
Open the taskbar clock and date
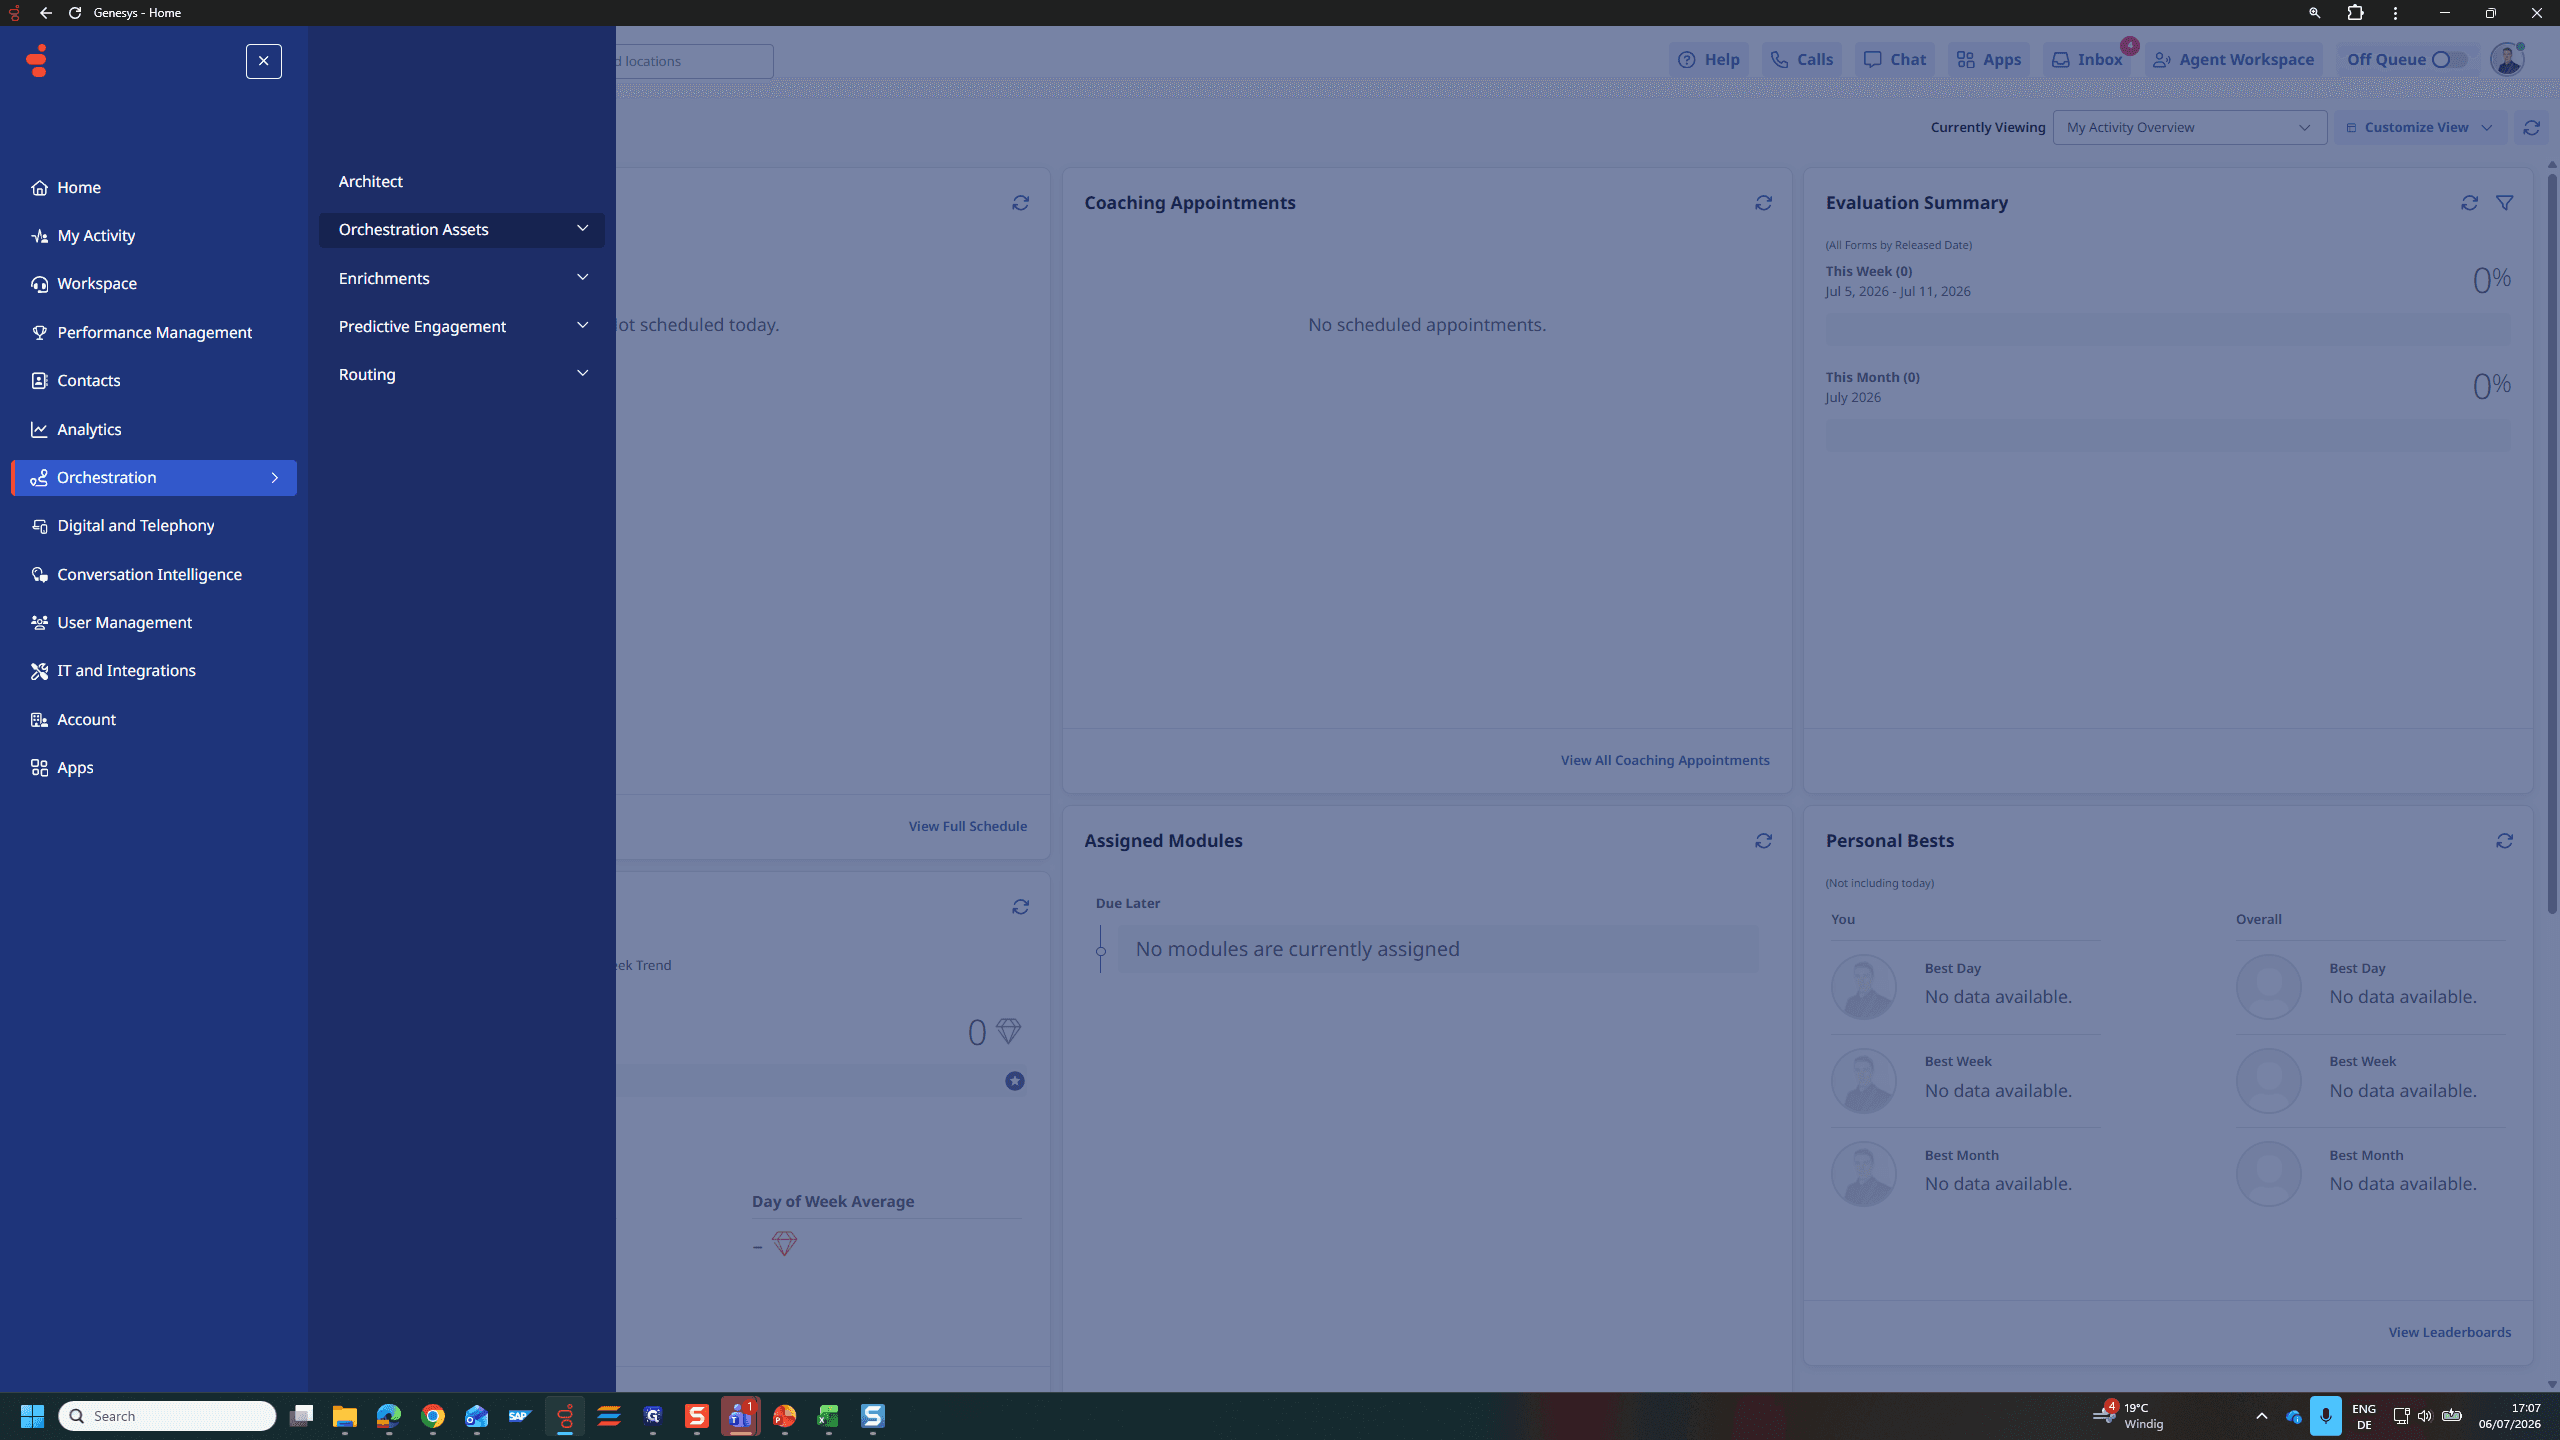(x=2509, y=1416)
